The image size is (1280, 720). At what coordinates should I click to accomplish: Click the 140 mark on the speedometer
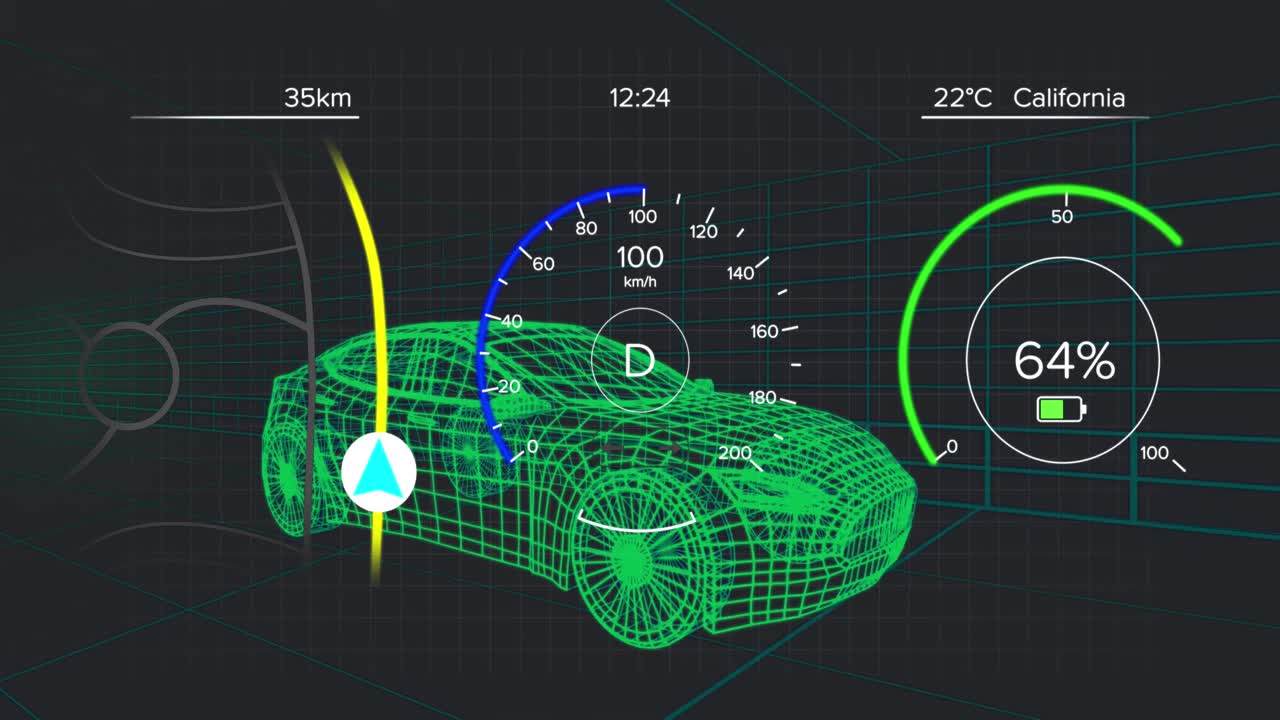[x=741, y=273]
